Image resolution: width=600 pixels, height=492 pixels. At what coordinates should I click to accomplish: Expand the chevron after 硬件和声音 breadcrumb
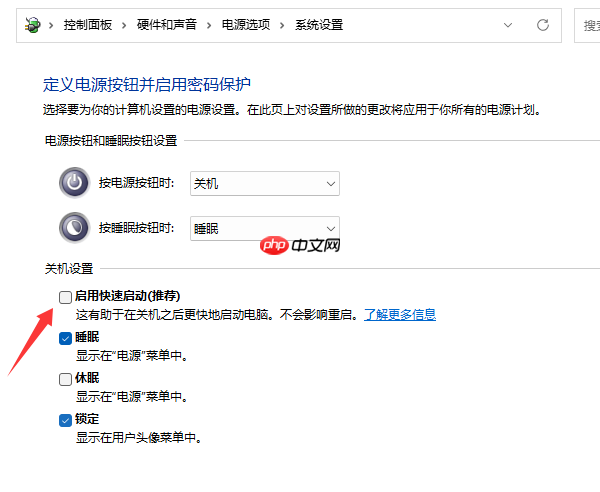209,26
